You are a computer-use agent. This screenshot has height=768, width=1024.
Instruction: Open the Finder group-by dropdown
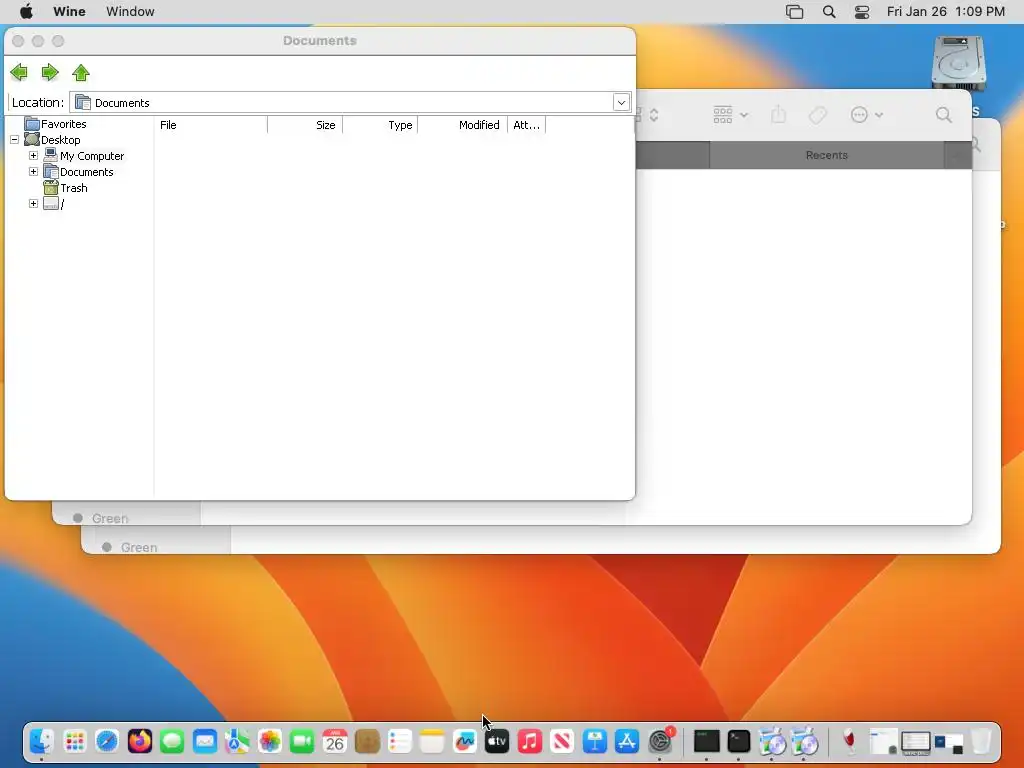[x=730, y=115]
